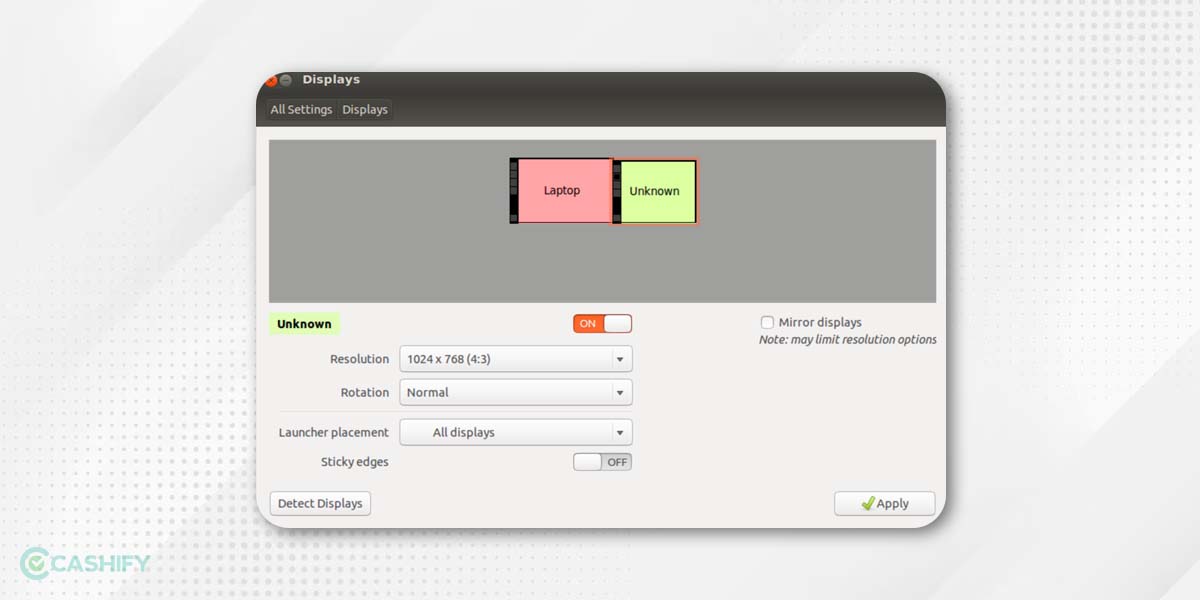This screenshot has height=600, width=1200.
Task: Click the Resolution dropdown arrow icon
Action: coord(622,358)
